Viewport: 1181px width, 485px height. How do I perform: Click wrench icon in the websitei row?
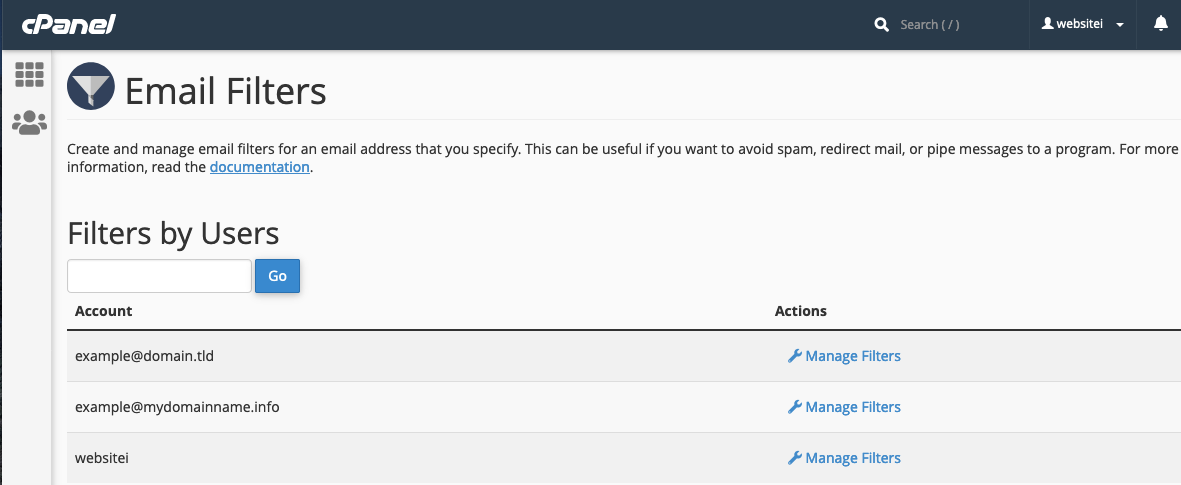(795, 458)
